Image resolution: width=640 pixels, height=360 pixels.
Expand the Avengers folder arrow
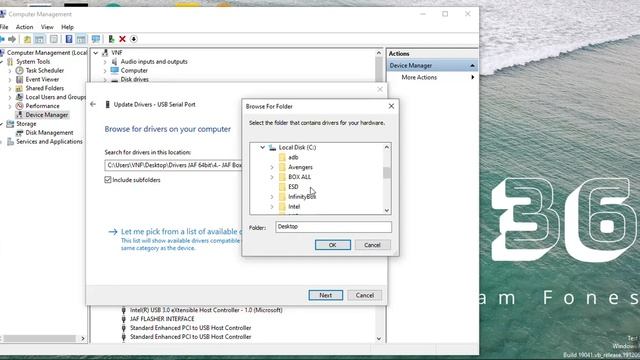272,167
